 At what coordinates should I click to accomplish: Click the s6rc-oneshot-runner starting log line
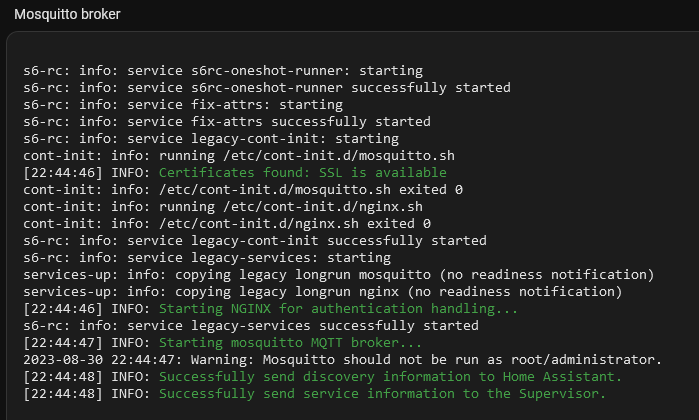pos(223,71)
